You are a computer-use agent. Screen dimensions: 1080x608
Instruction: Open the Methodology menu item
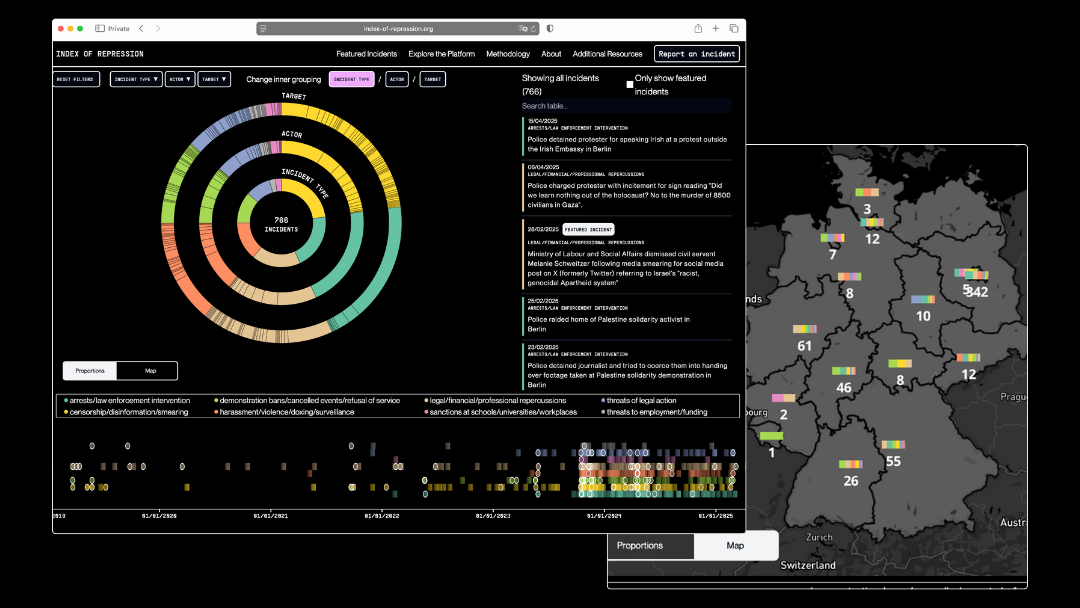(x=508, y=54)
